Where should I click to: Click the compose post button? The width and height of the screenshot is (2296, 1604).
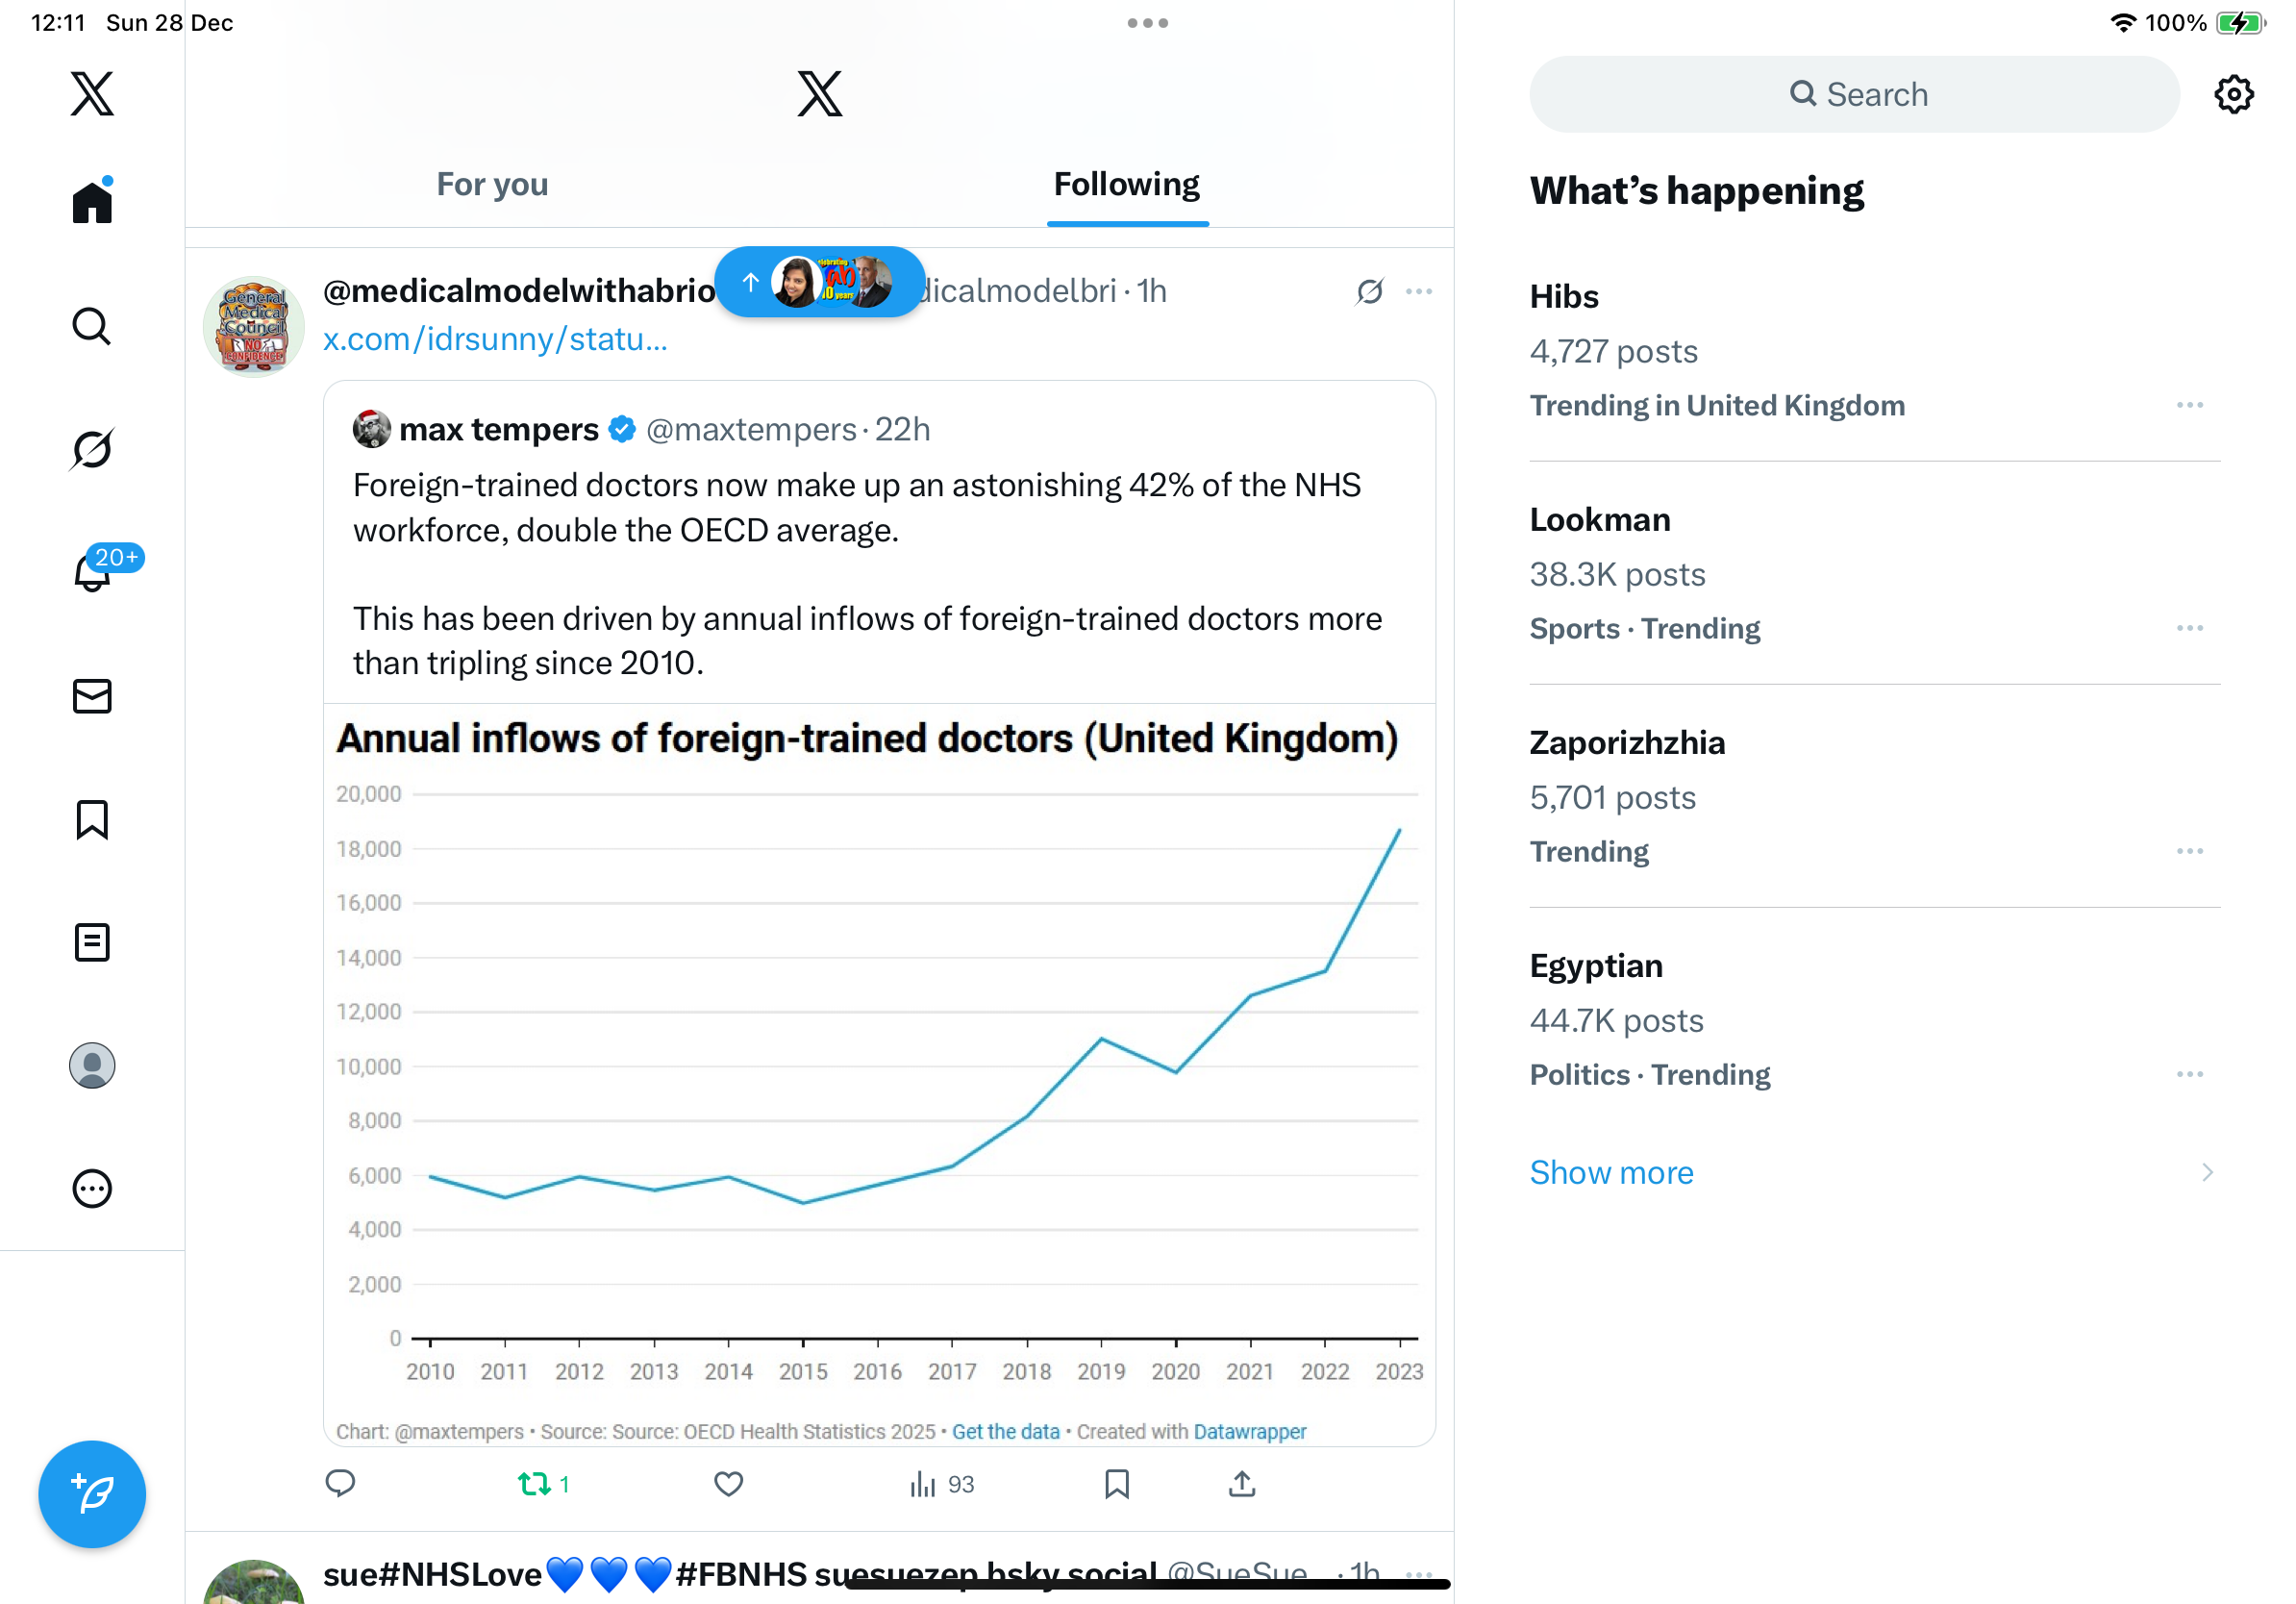tap(92, 1494)
